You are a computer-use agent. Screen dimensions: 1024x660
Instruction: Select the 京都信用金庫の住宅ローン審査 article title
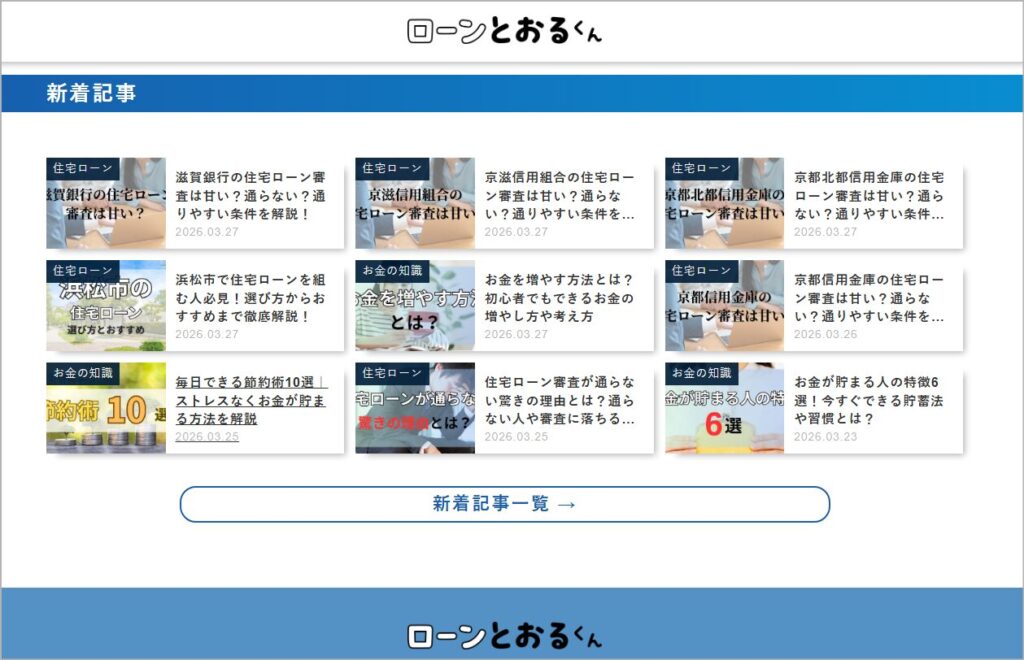pos(868,298)
